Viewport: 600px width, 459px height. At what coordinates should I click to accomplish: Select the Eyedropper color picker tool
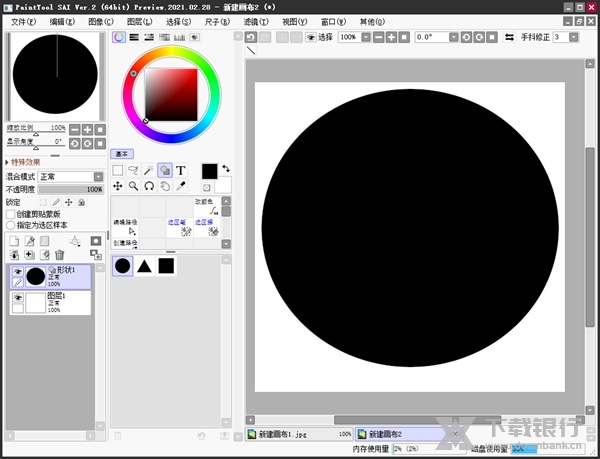[x=181, y=186]
